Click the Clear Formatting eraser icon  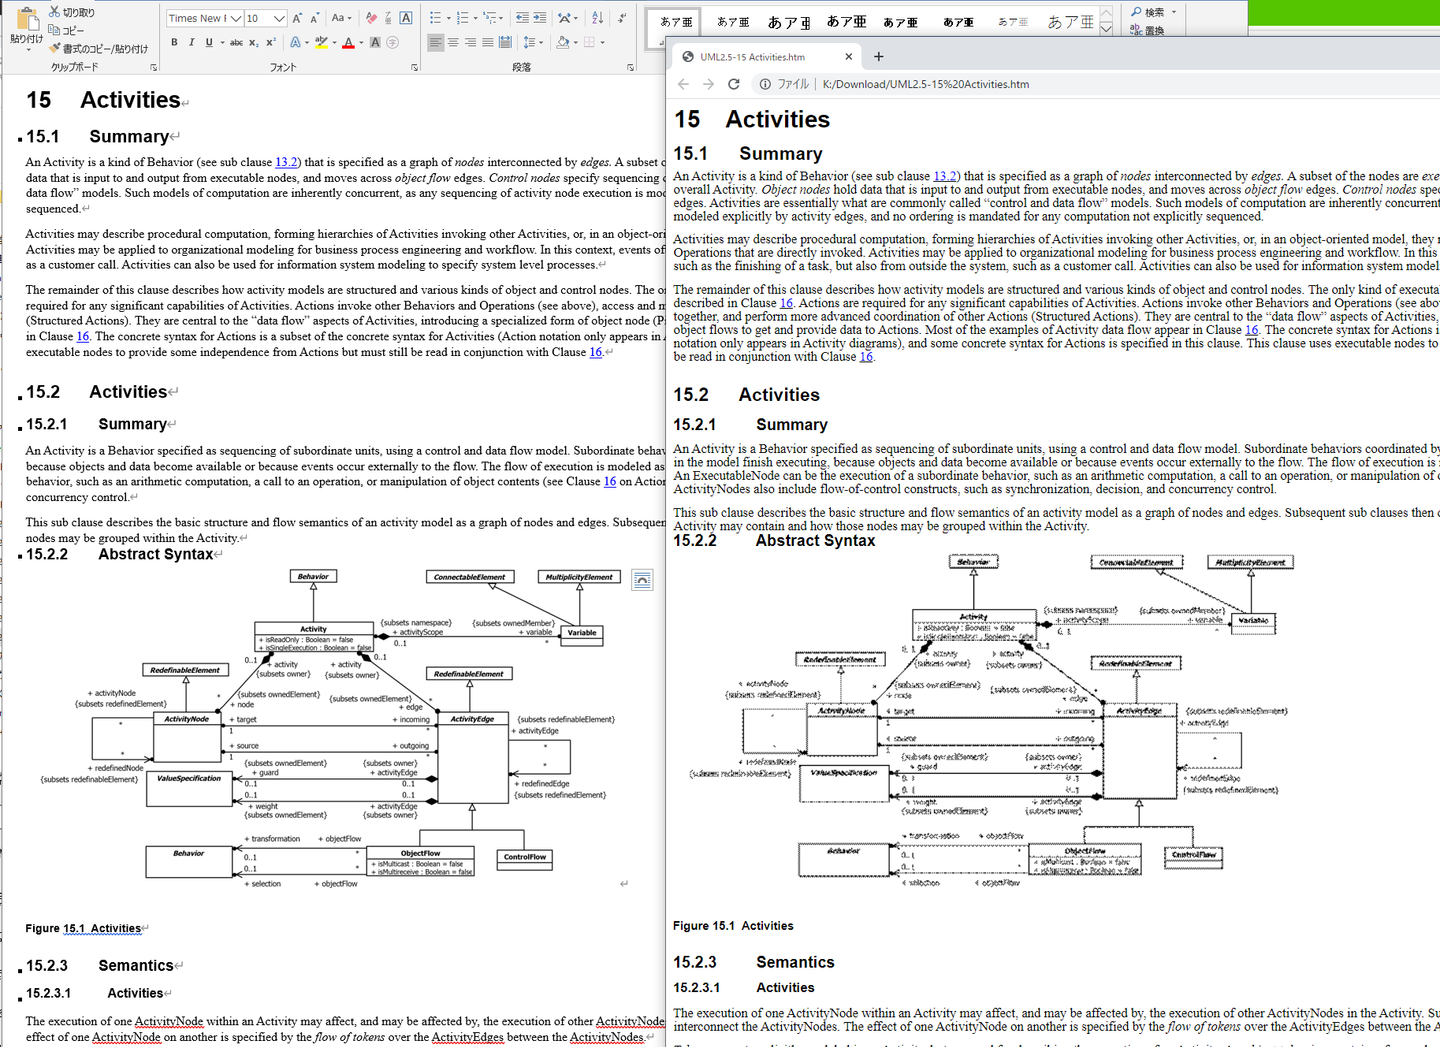point(372,18)
